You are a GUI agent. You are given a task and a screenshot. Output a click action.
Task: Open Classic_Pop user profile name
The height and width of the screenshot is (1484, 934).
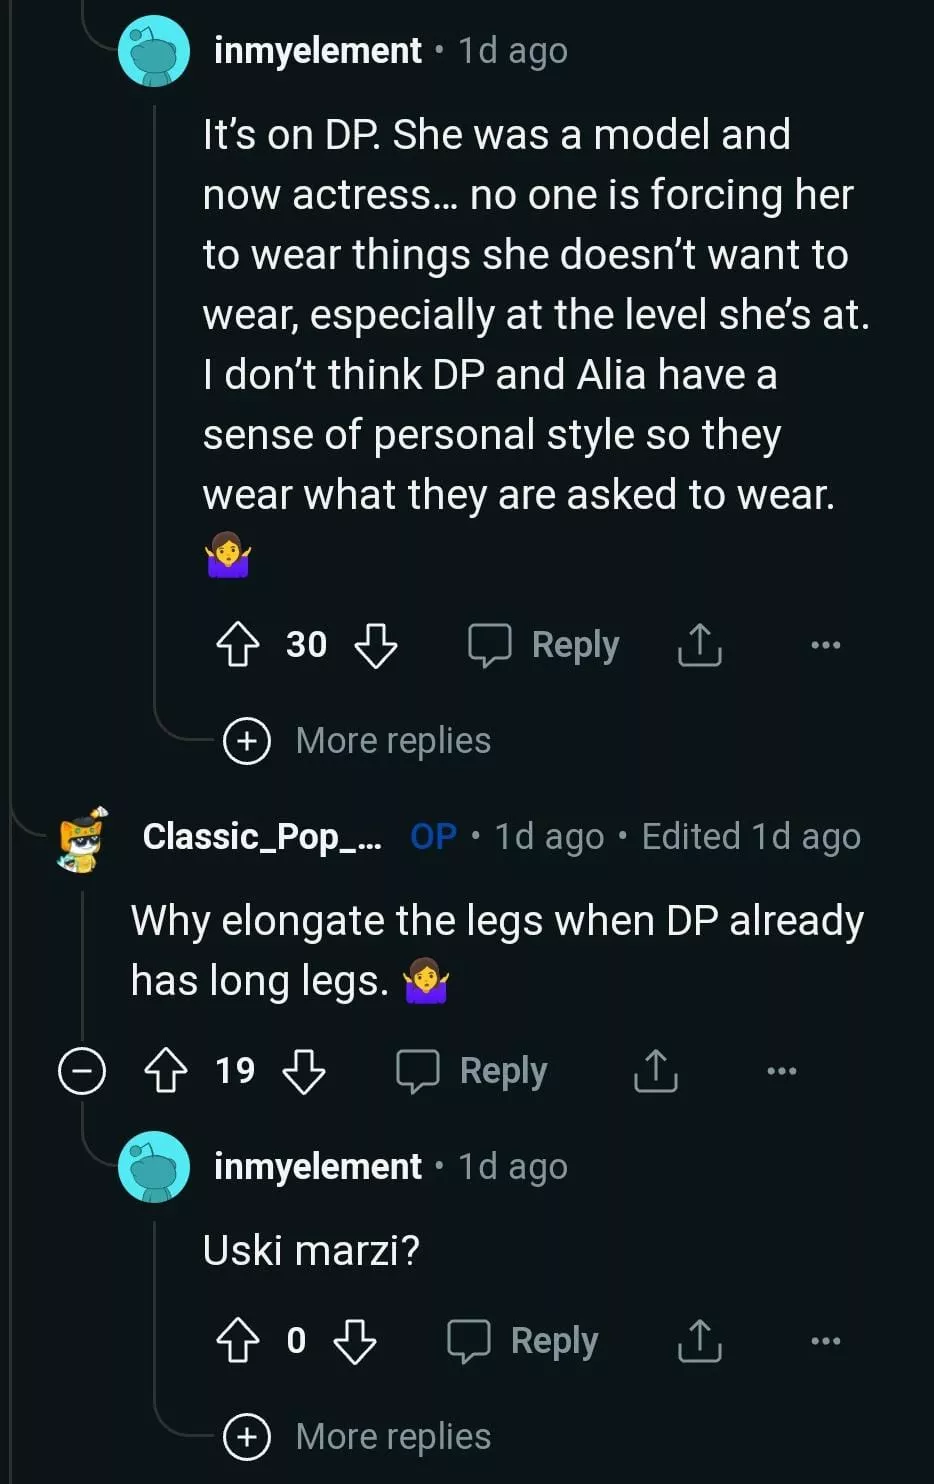coord(261,836)
